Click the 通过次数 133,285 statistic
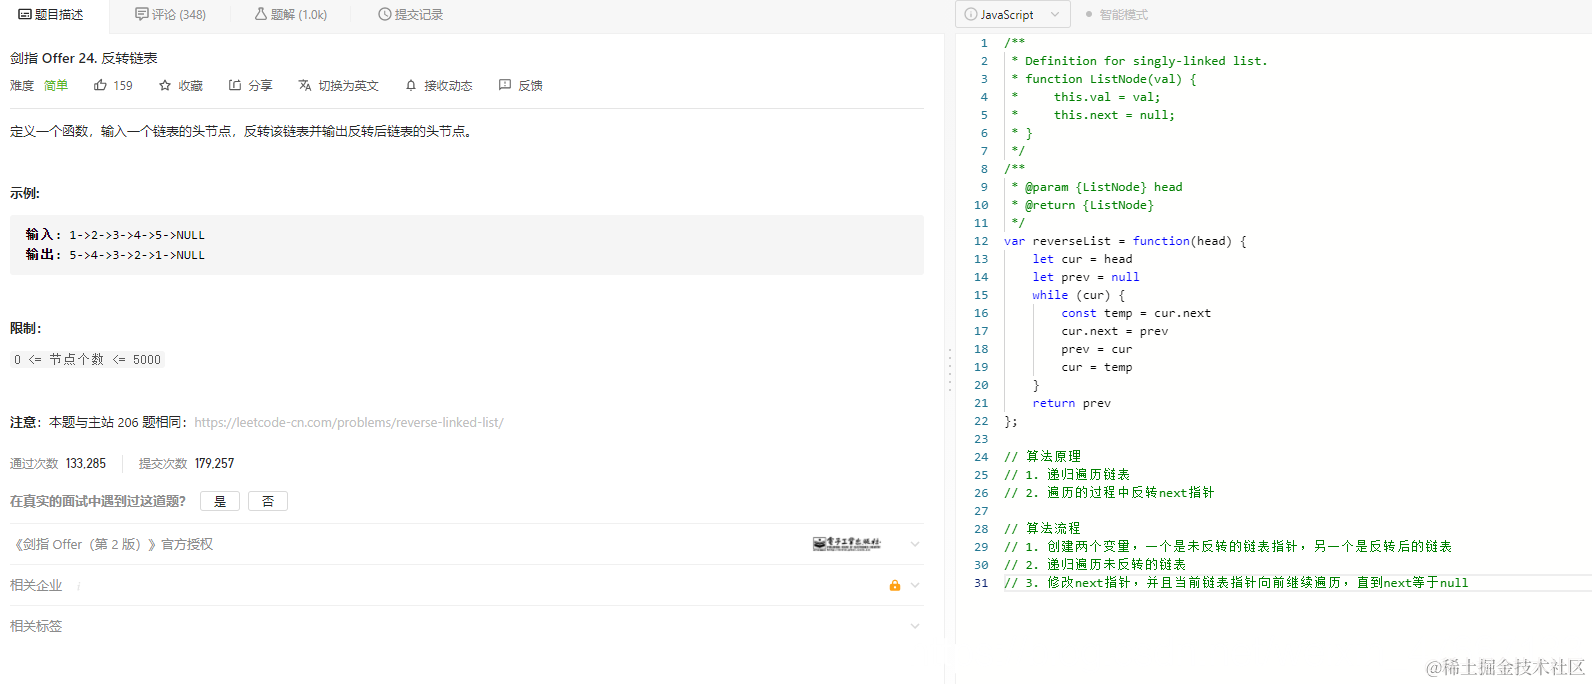Screen dimensions: 1592x684 [58, 464]
